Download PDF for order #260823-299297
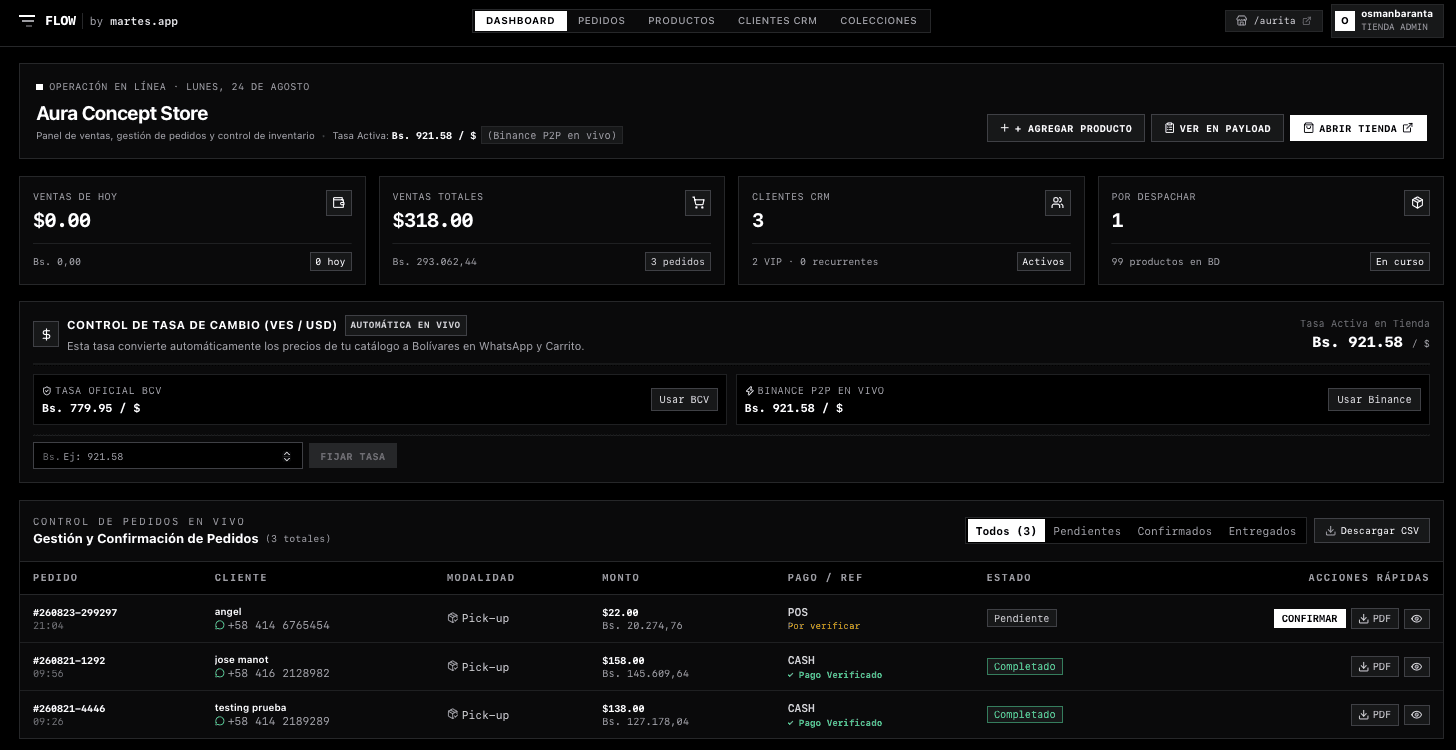The height and width of the screenshot is (750, 1456). (1375, 619)
